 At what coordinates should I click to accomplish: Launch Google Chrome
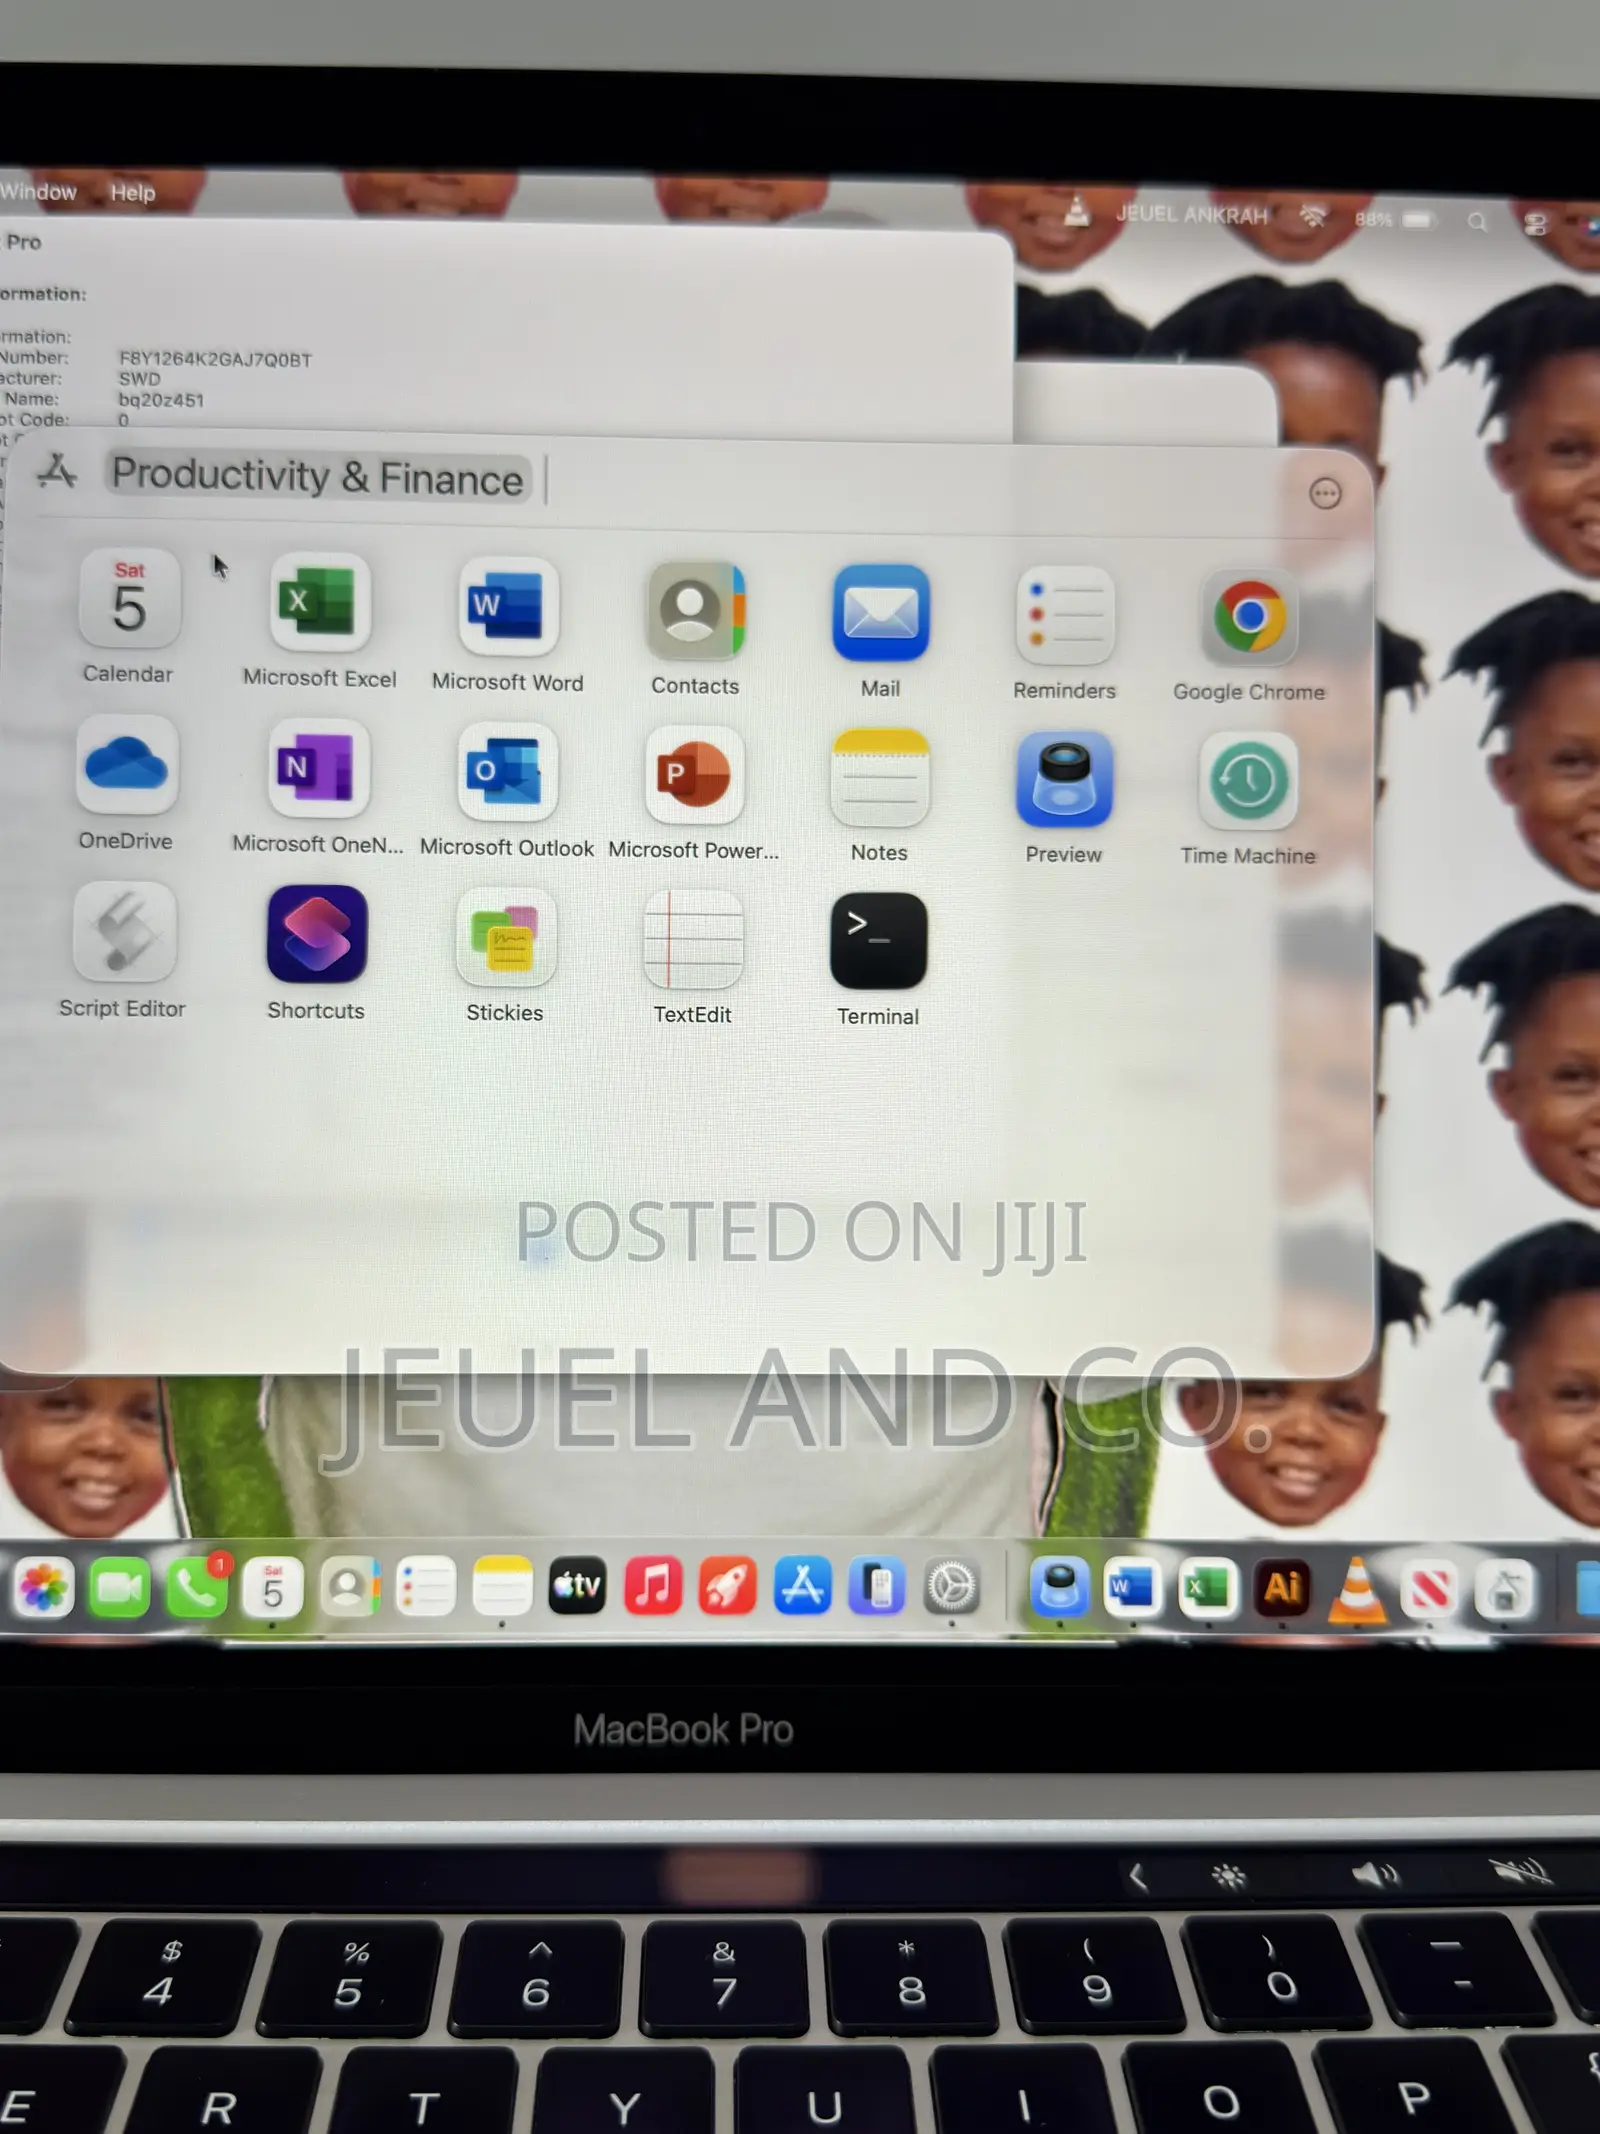1250,617
